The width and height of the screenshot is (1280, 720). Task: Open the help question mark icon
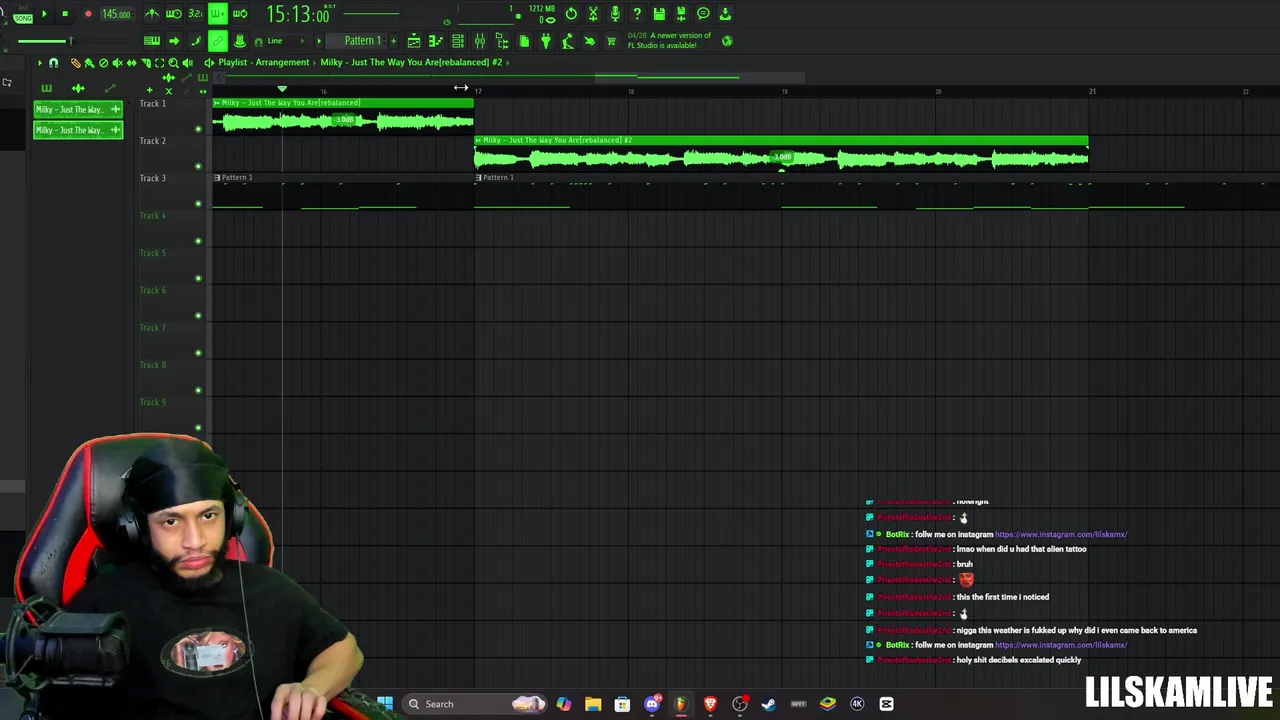point(637,14)
